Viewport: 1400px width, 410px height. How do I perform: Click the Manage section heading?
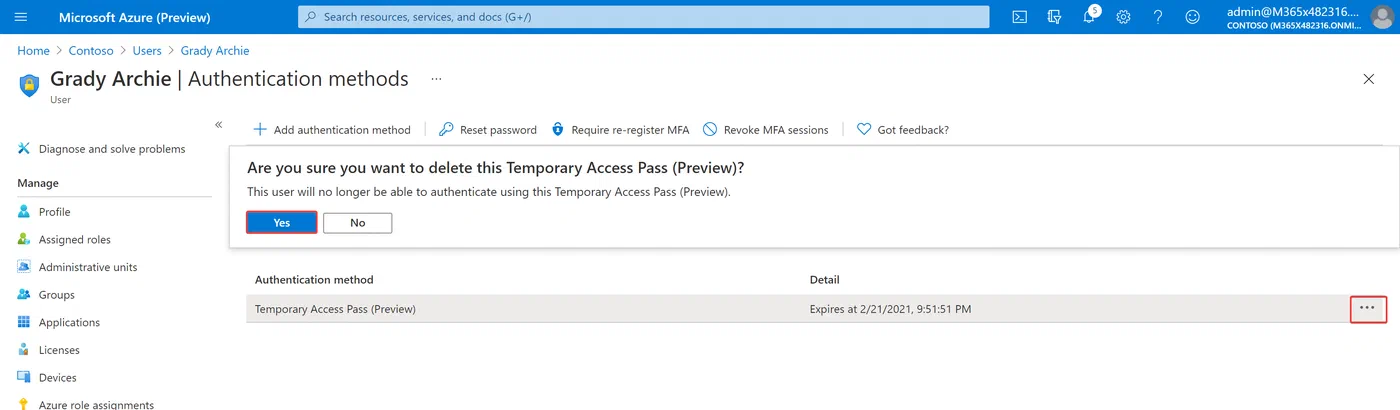(x=38, y=183)
